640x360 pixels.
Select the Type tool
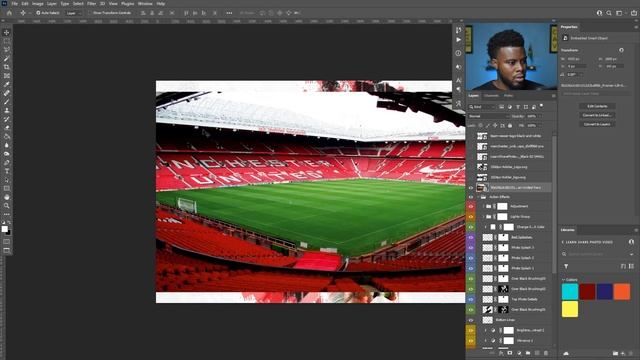point(7,171)
